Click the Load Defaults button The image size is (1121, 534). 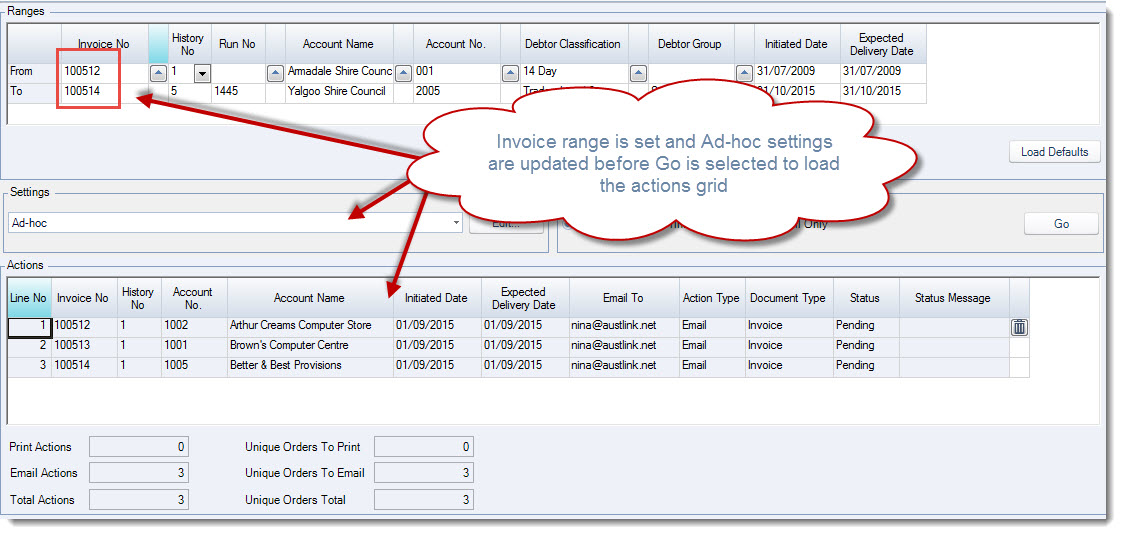pos(1055,152)
